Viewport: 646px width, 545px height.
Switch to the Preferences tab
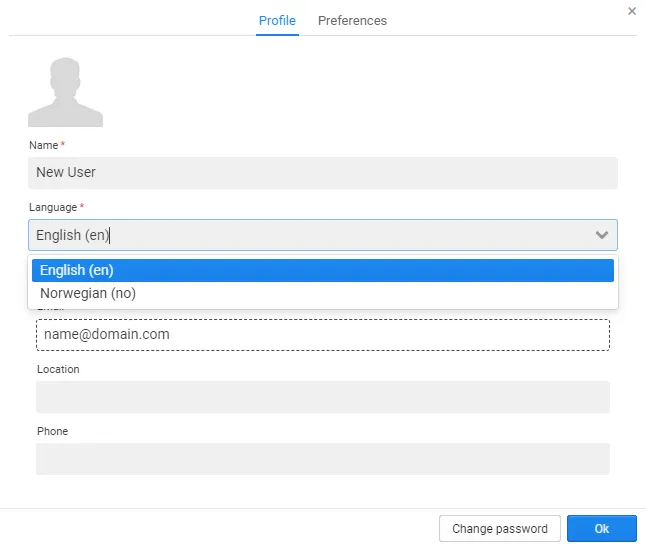click(x=352, y=20)
